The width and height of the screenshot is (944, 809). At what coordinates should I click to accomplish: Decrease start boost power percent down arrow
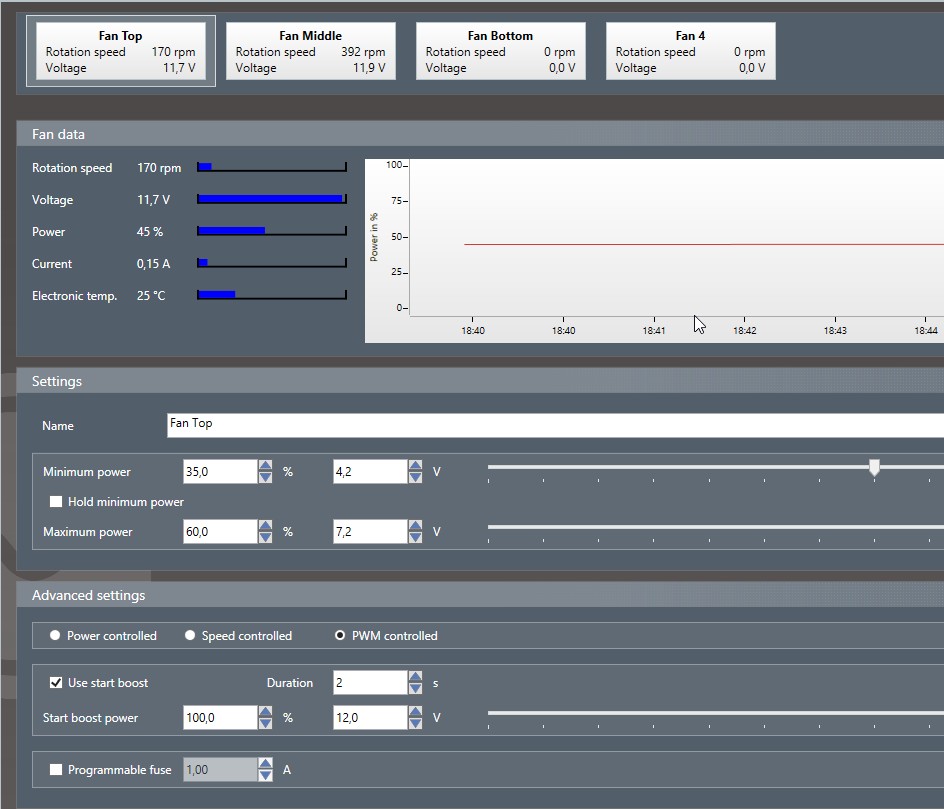pos(265,724)
